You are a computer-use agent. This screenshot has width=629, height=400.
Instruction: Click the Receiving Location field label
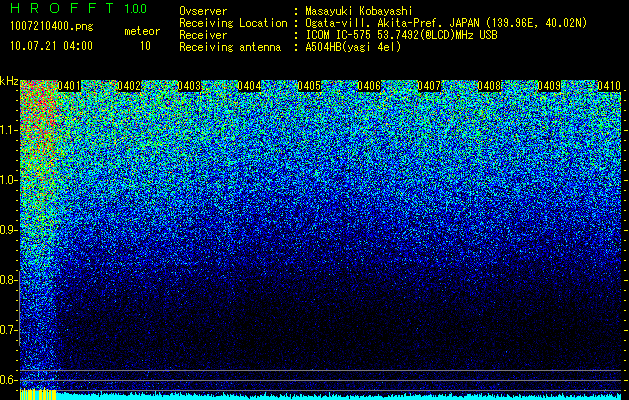(x=233, y=23)
